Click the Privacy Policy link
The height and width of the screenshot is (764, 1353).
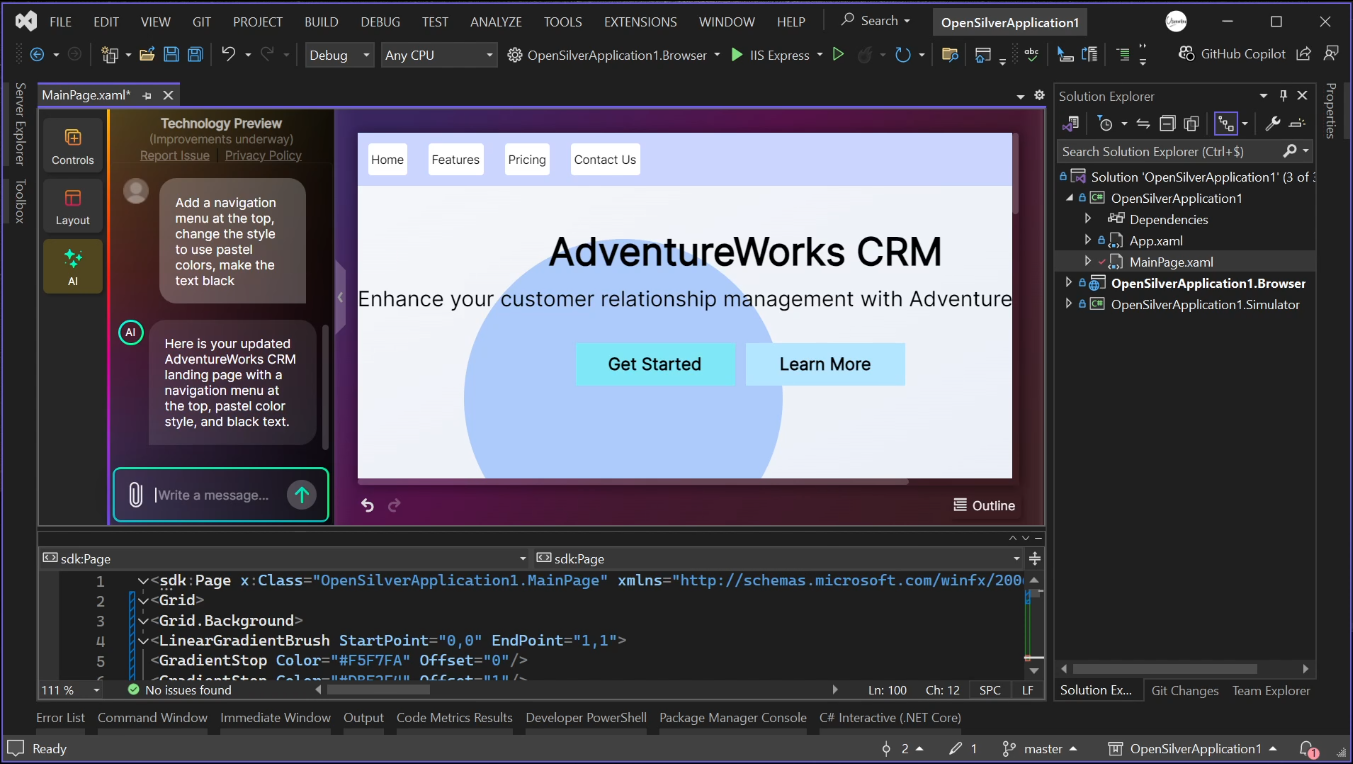[x=263, y=156]
